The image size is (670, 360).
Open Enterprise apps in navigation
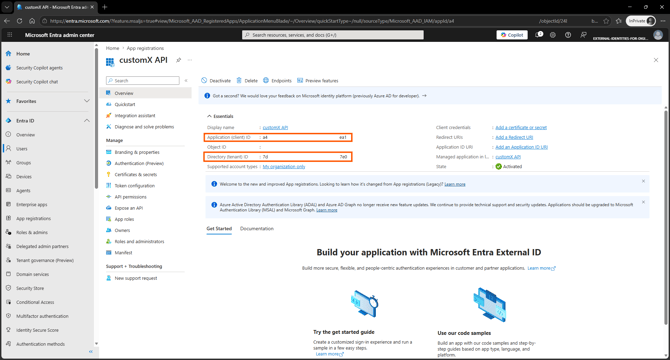click(x=32, y=205)
